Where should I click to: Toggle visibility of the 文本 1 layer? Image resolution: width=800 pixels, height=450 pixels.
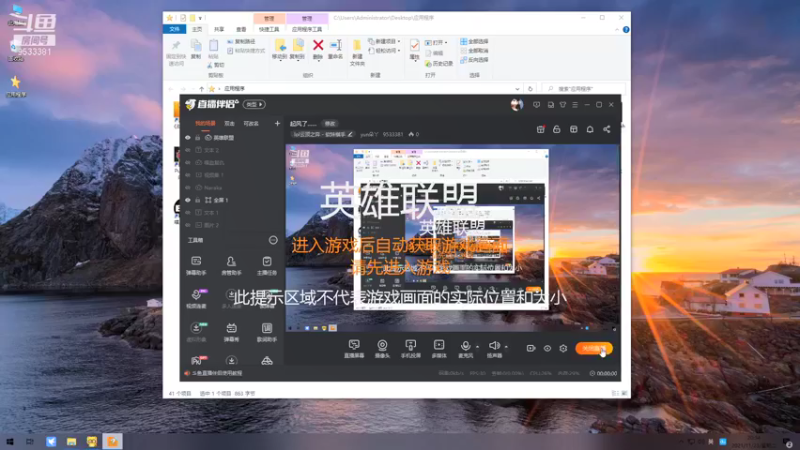point(188,212)
